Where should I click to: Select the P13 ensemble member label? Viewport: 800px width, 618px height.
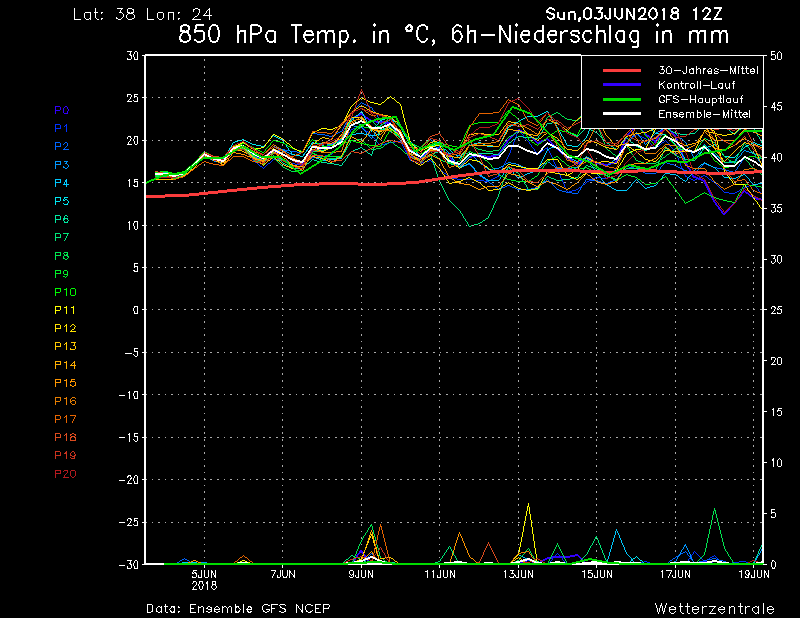pyautogui.click(x=64, y=346)
